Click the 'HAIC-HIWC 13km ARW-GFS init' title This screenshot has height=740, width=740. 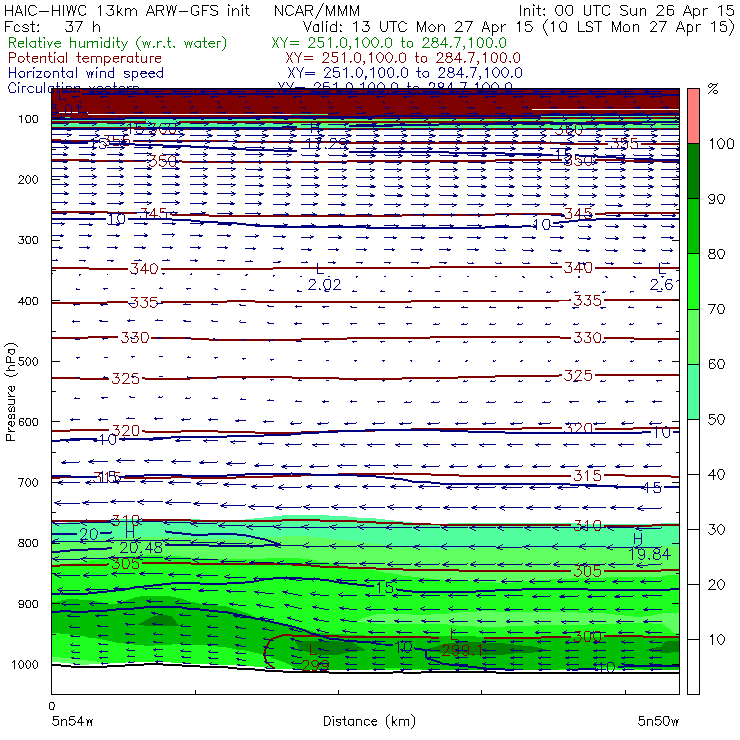click(127, 10)
